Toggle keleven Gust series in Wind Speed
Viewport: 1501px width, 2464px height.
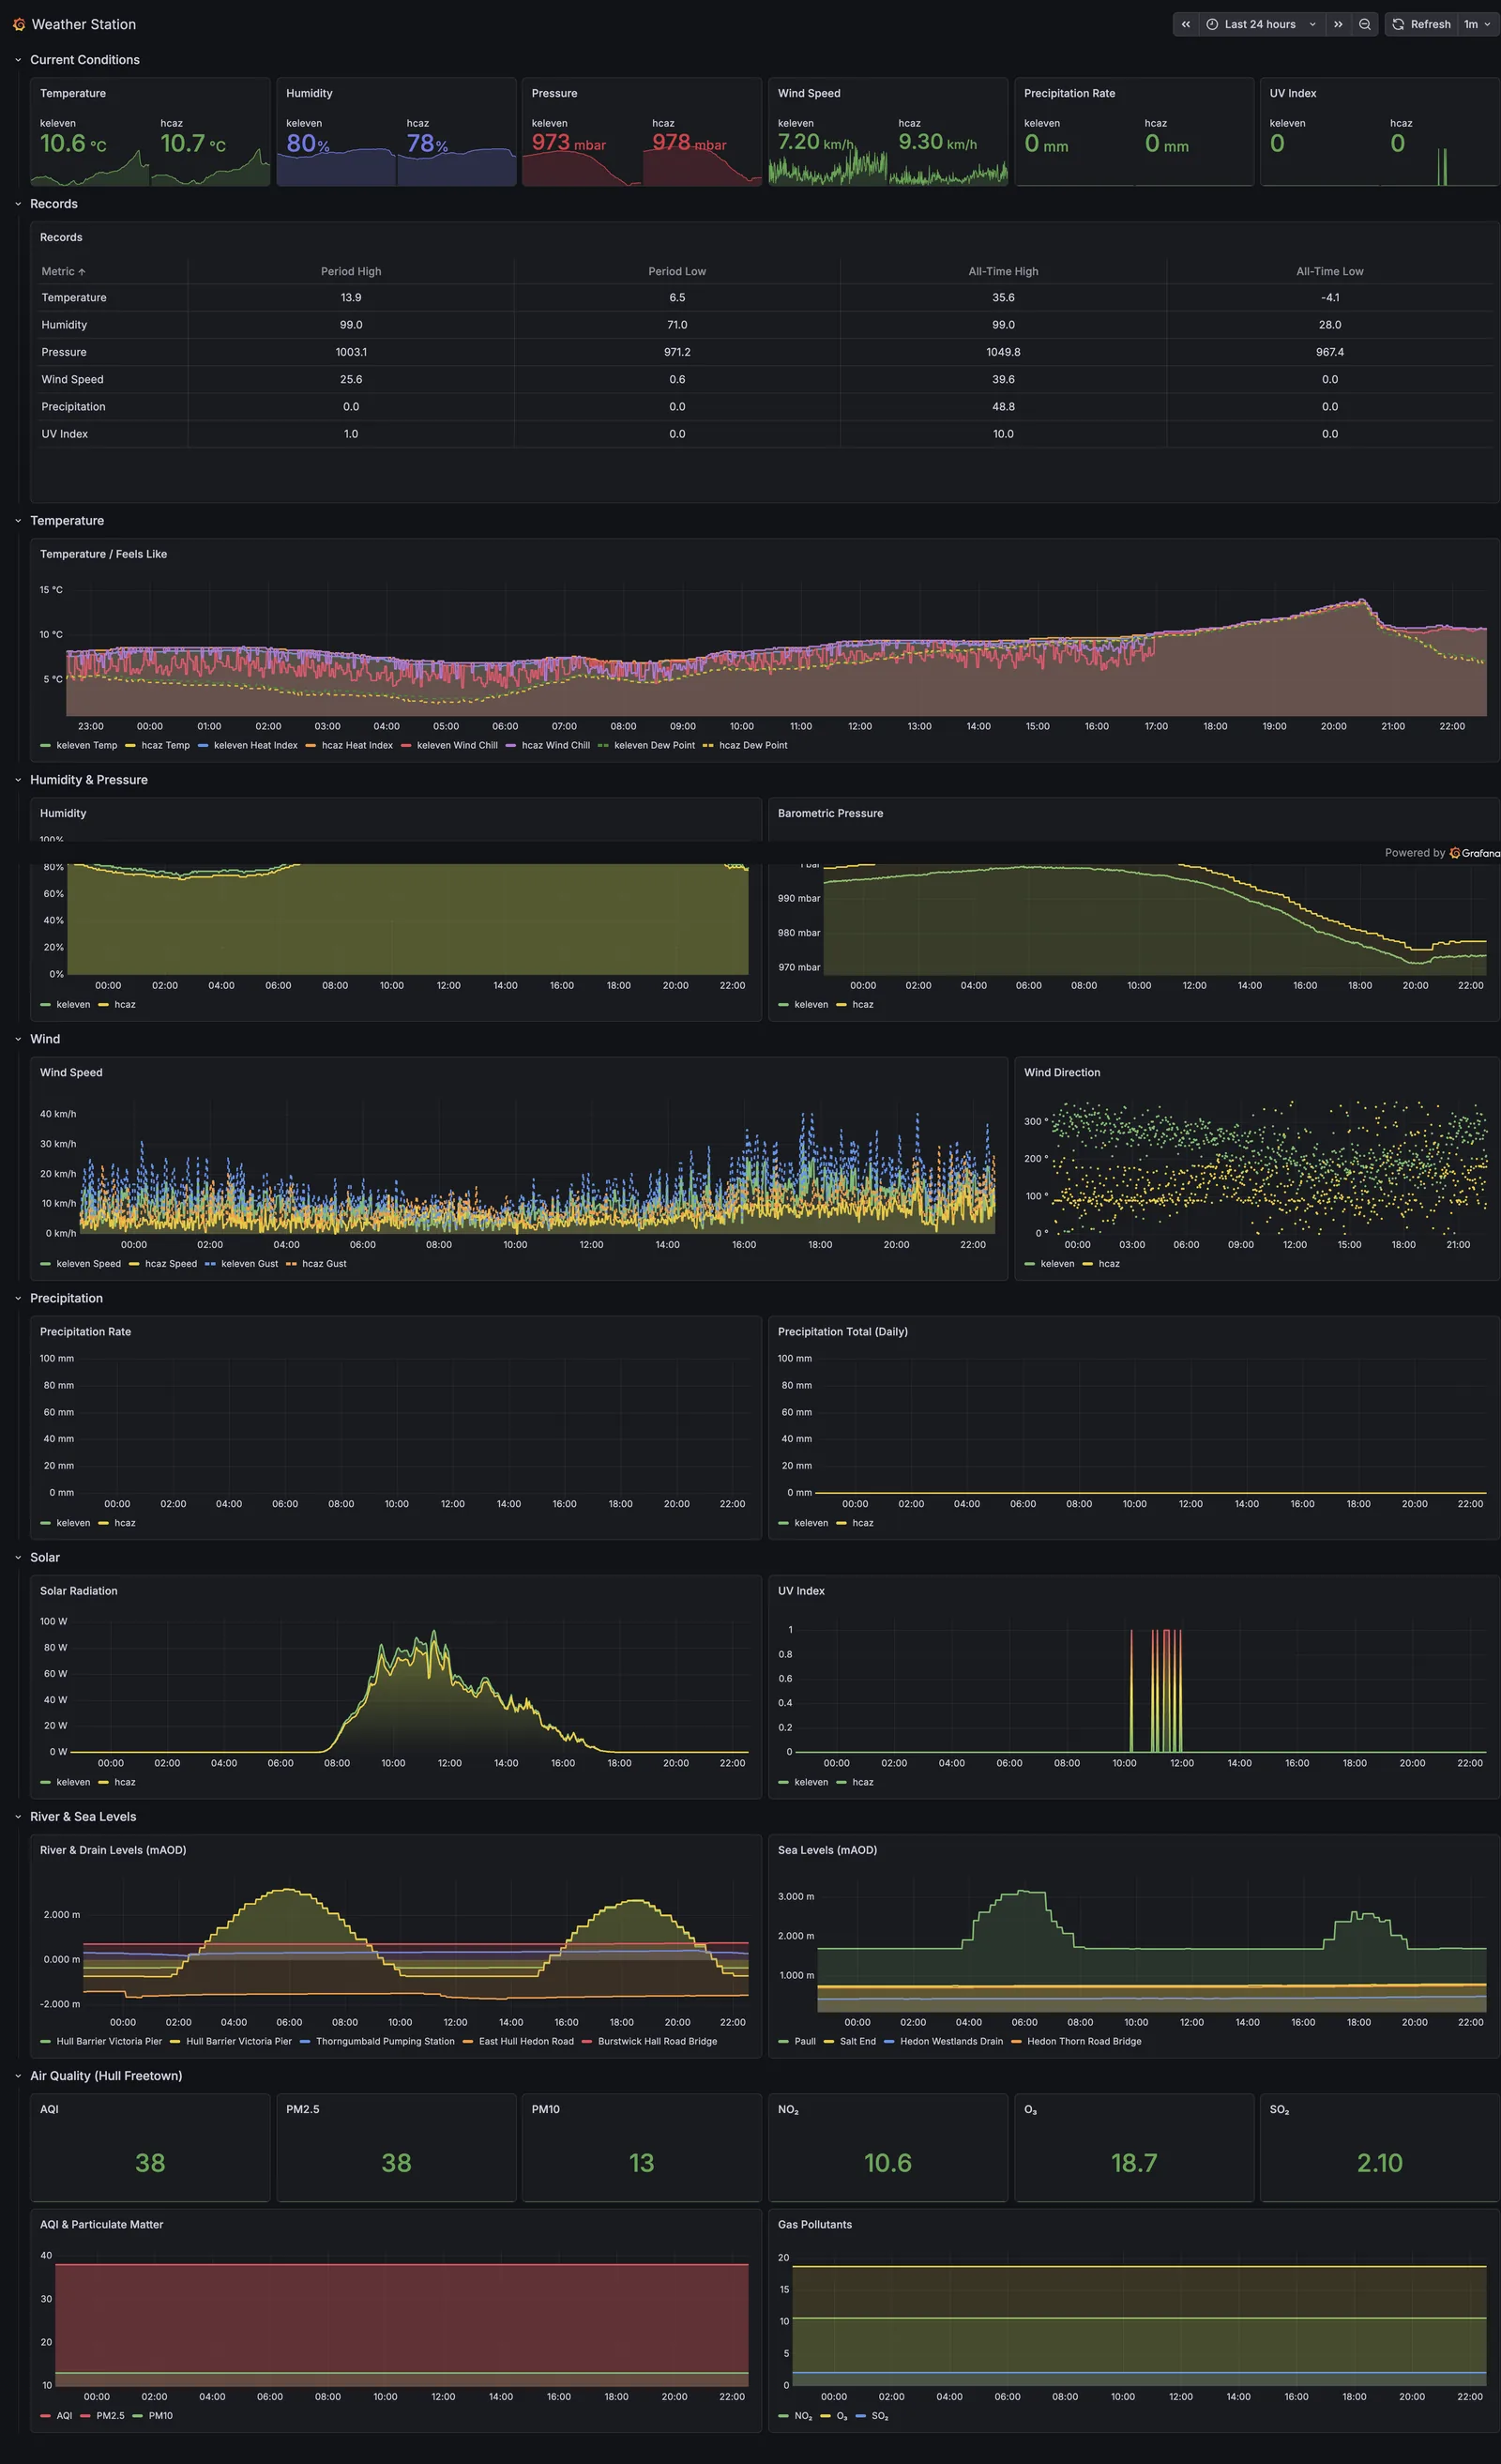click(249, 1264)
